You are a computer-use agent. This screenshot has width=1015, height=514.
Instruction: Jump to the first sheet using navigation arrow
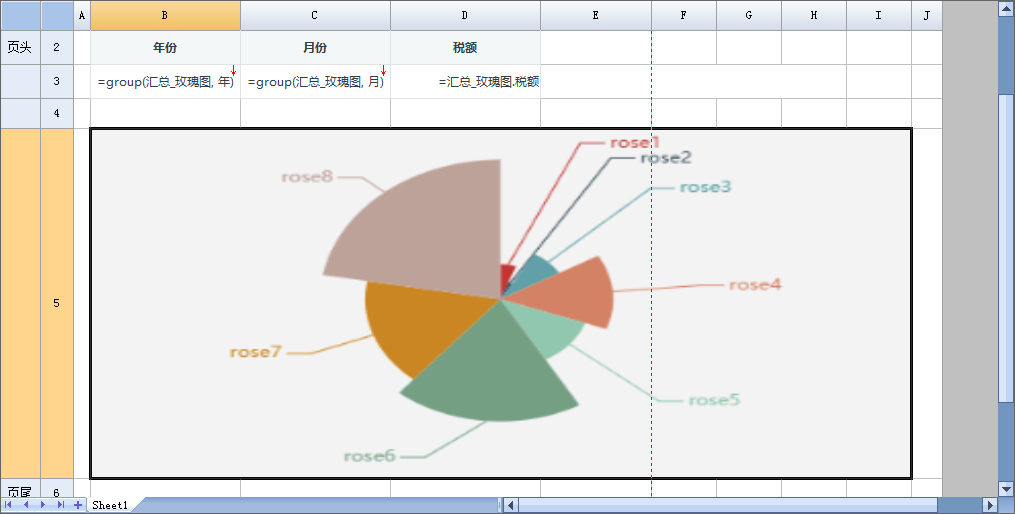point(10,505)
